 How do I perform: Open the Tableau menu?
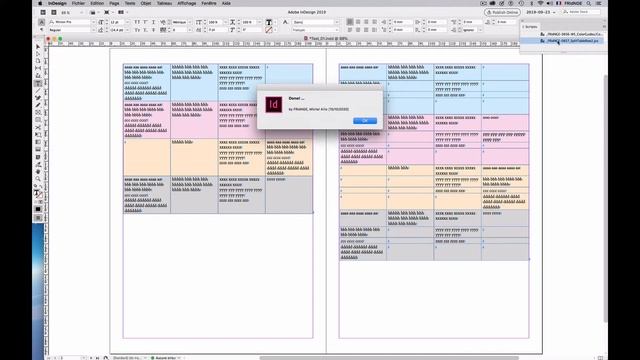coord(164,3)
